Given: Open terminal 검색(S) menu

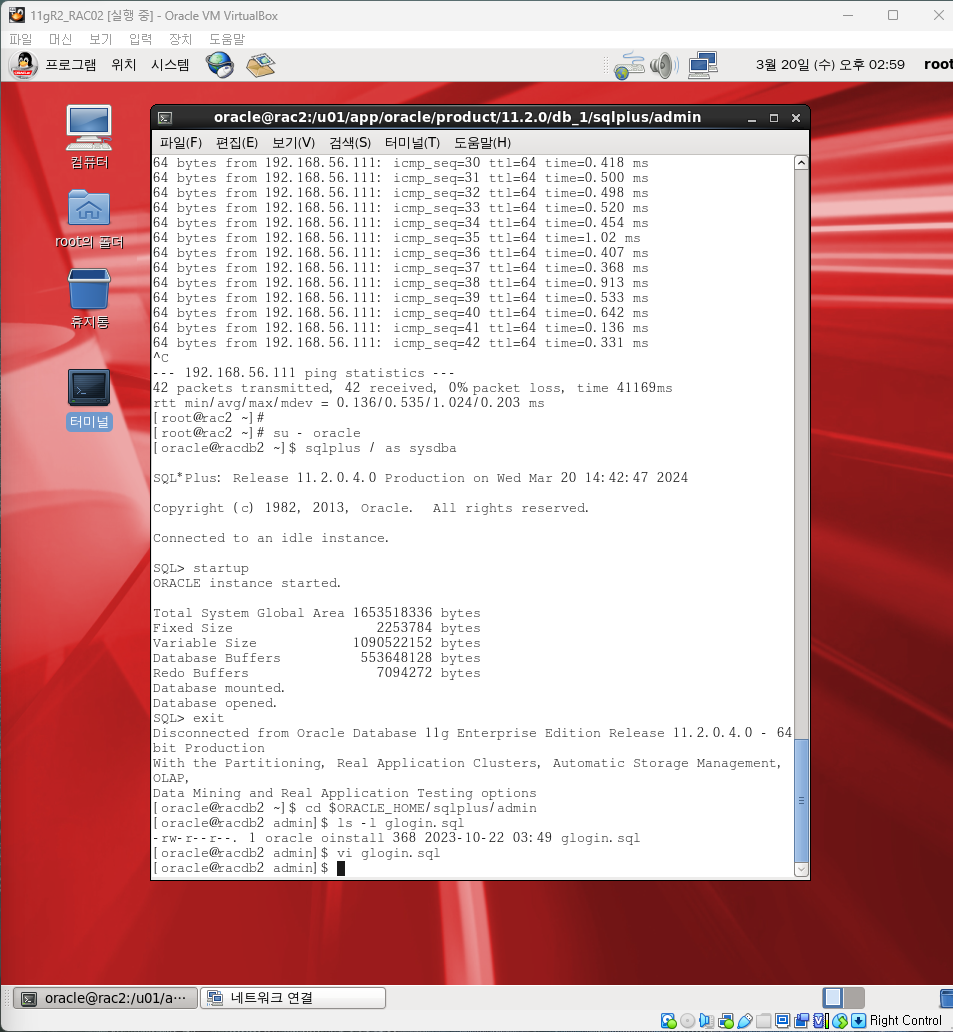Looking at the screenshot, I should pyautogui.click(x=350, y=143).
